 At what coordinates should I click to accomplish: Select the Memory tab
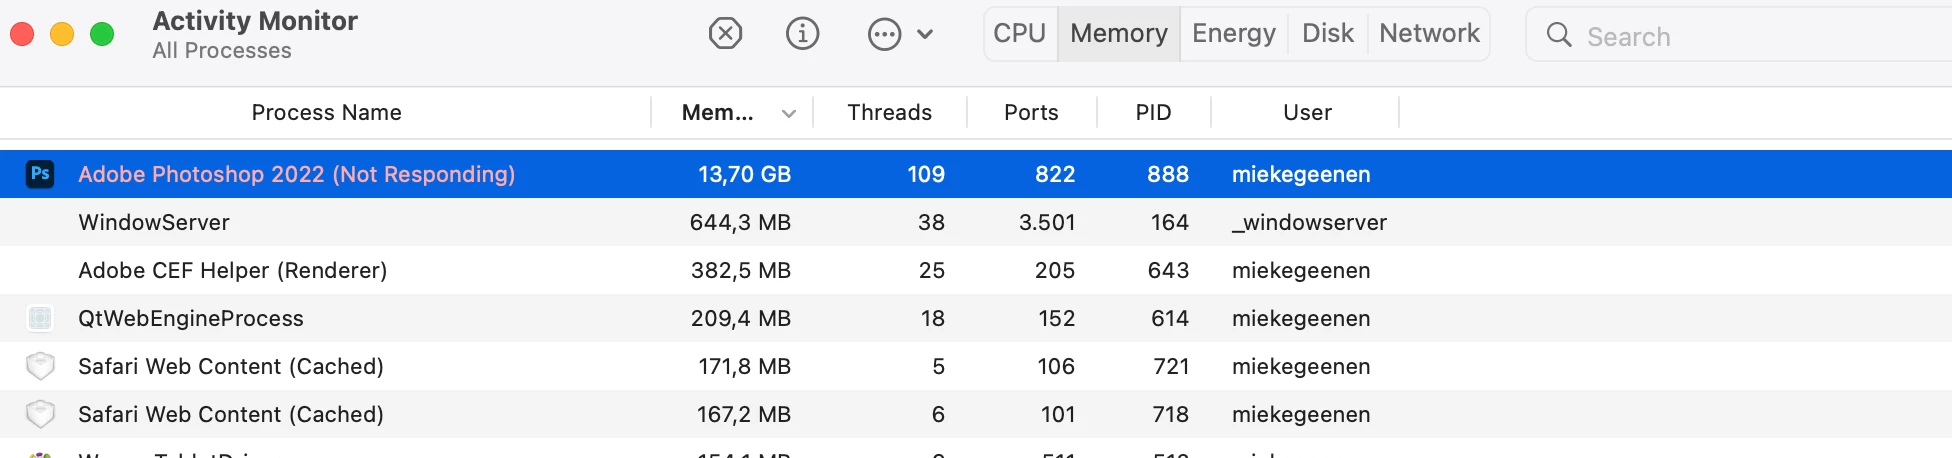coord(1119,33)
